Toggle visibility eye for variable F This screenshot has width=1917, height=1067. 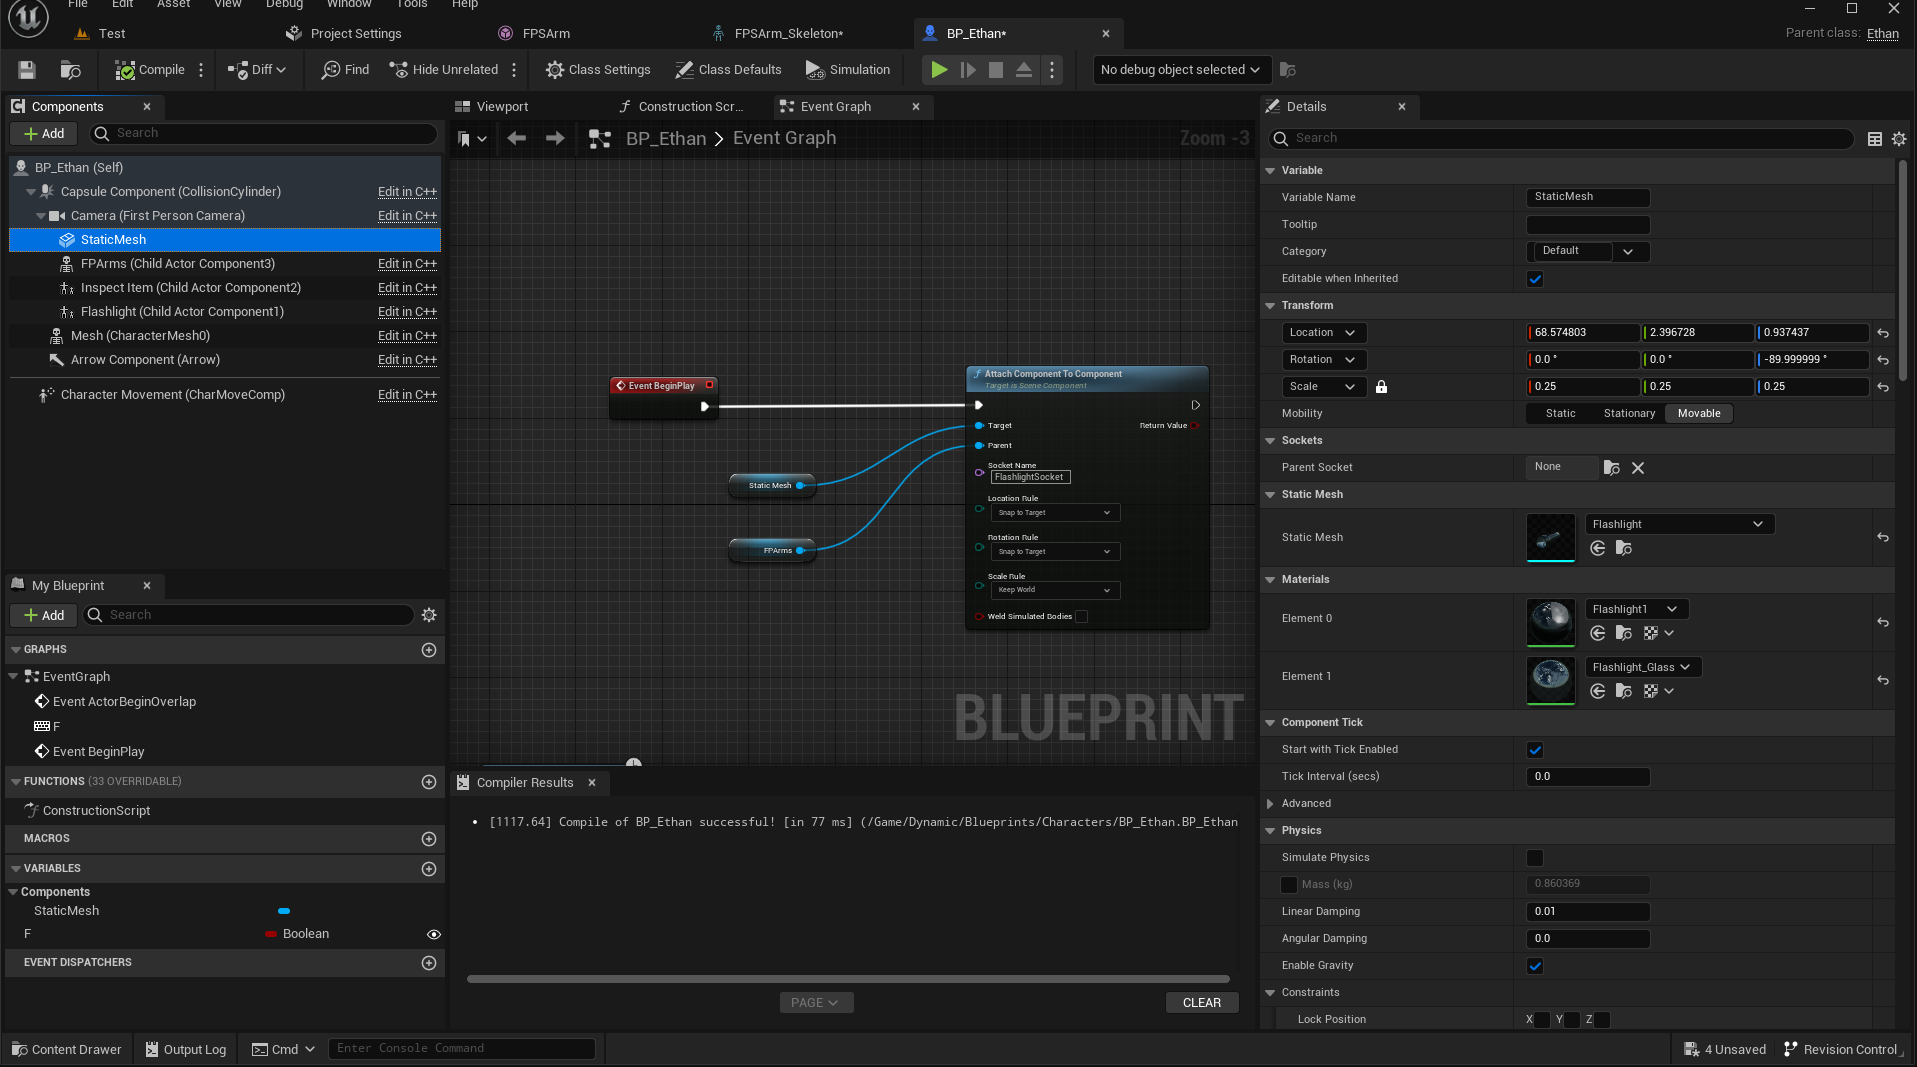[434, 935]
